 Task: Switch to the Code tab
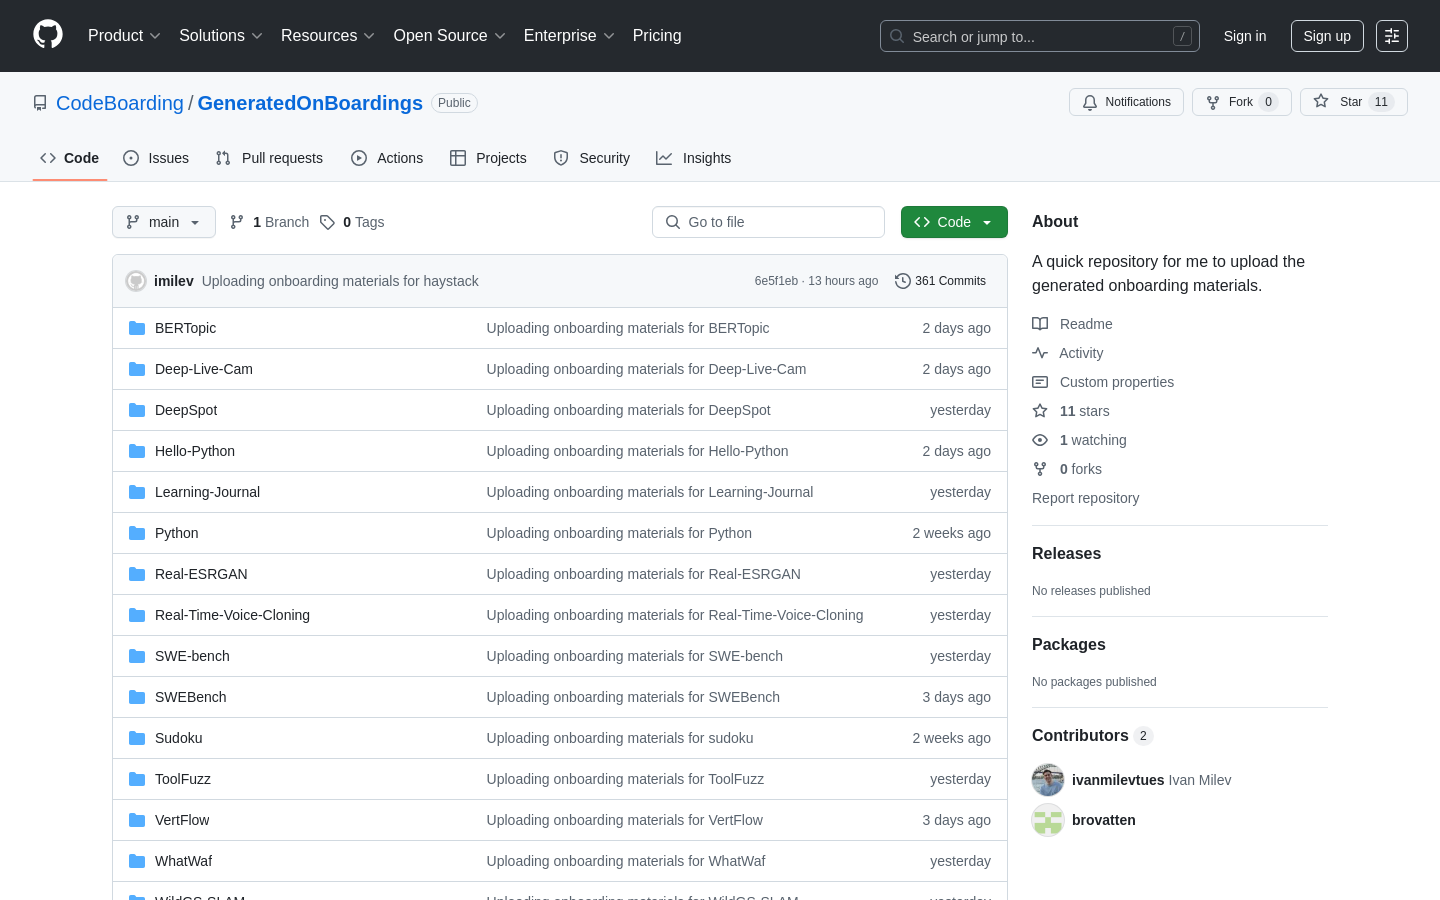click(x=70, y=158)
